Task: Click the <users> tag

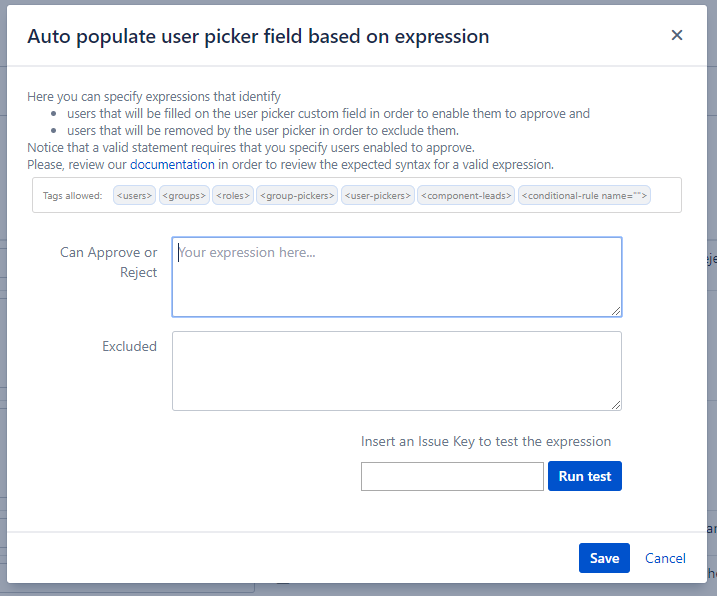Action: coord(135,196)
